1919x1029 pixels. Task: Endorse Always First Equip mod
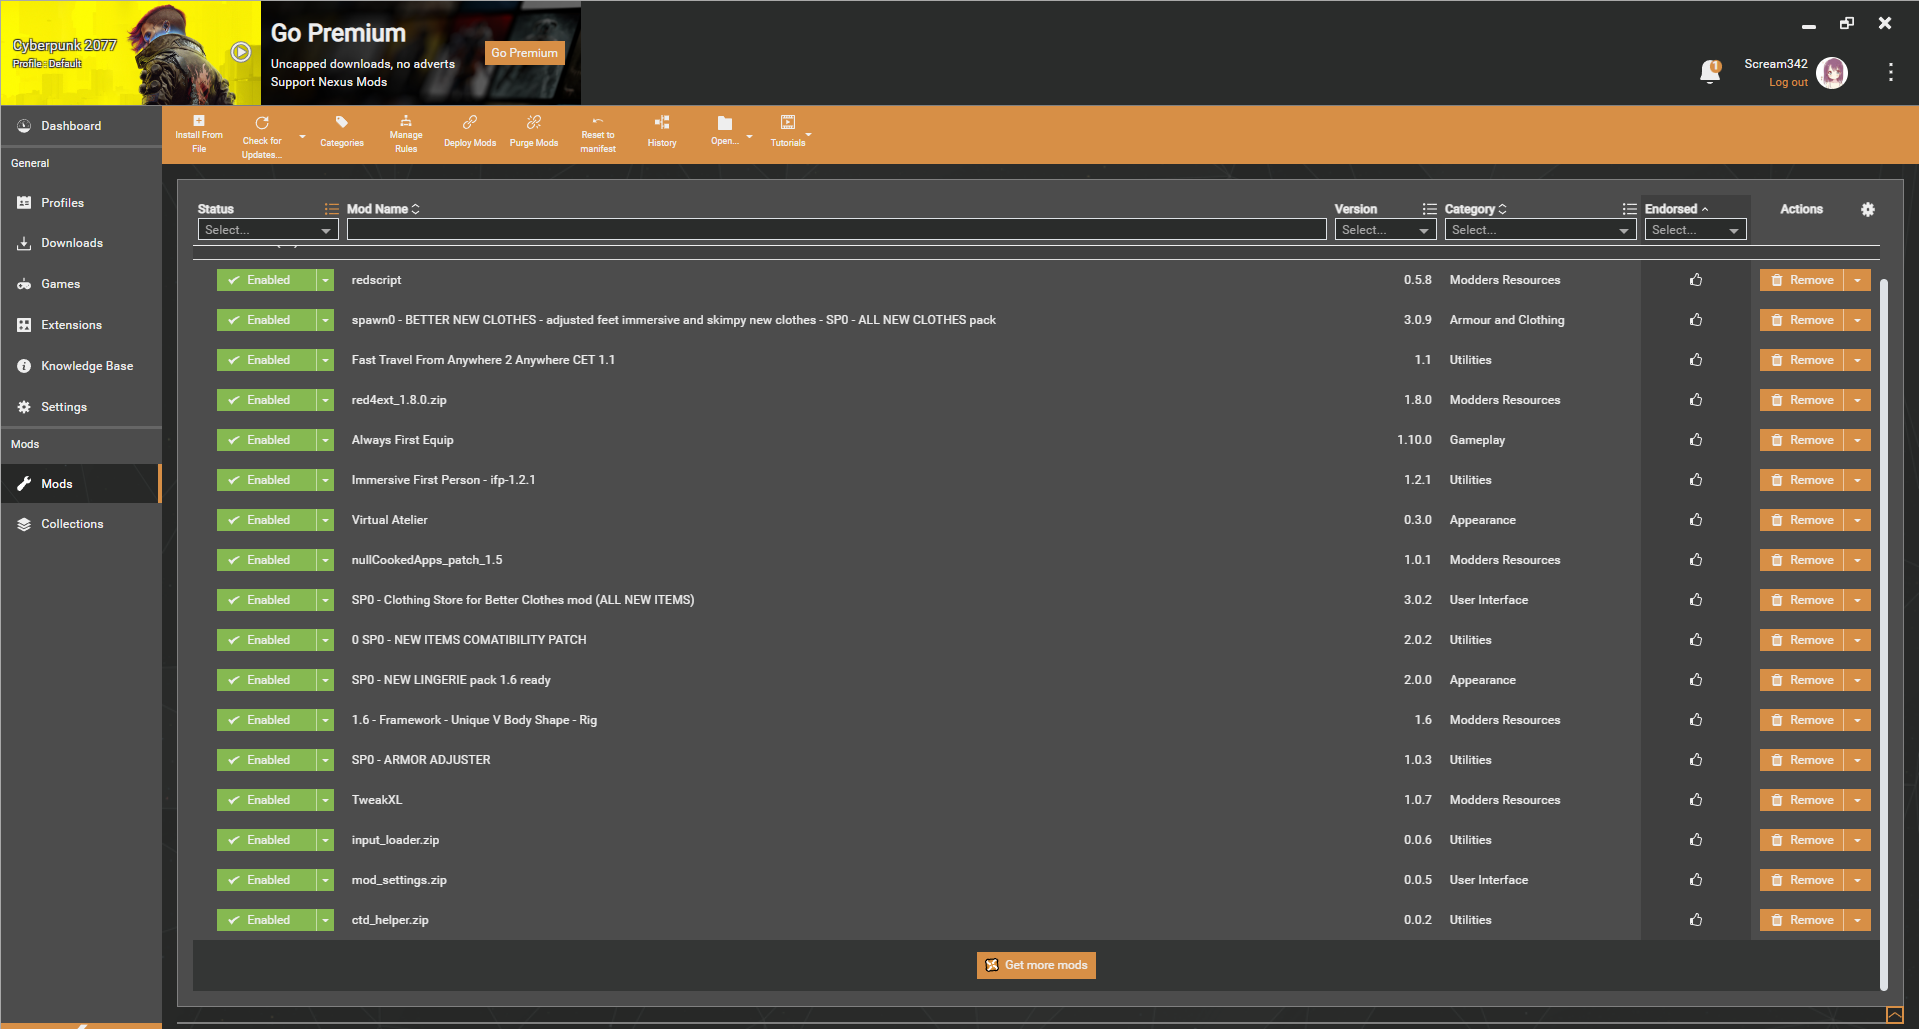click(x=1696, y=440)
